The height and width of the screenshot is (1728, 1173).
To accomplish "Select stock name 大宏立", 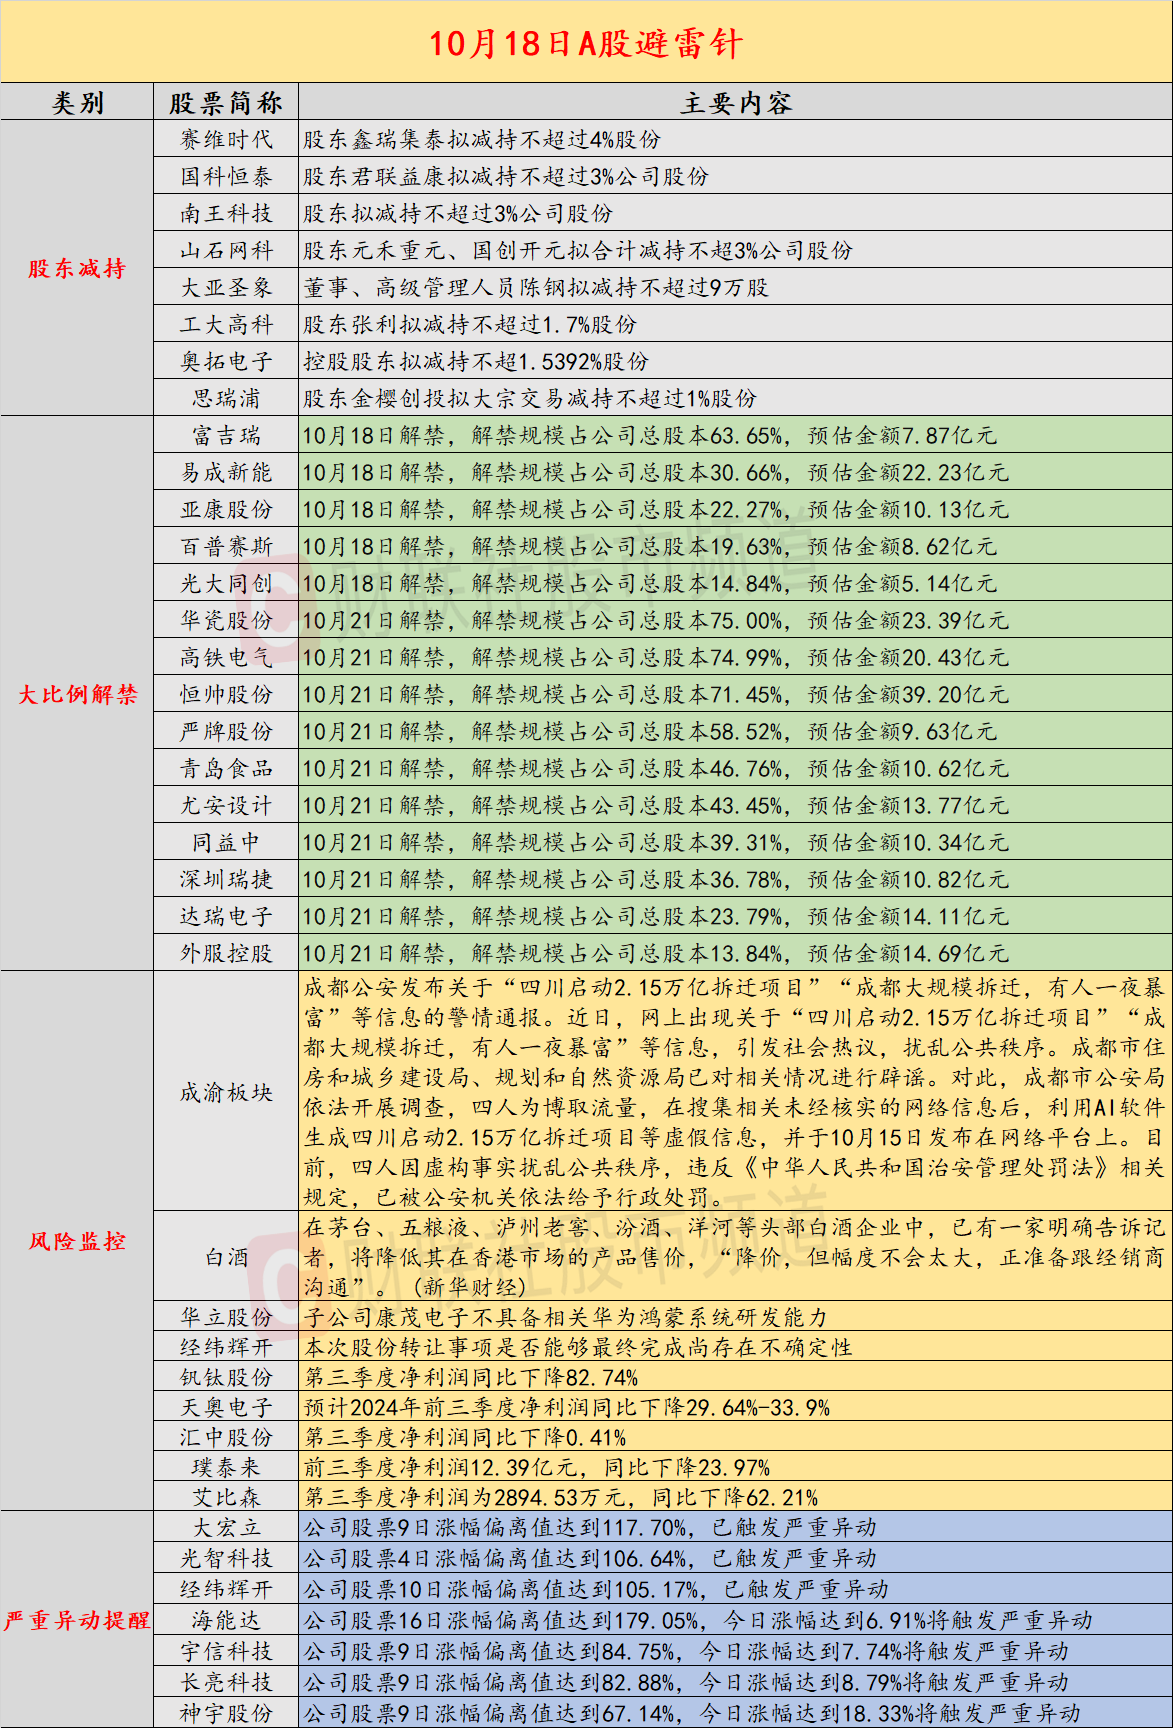I will pos(226,1528).
